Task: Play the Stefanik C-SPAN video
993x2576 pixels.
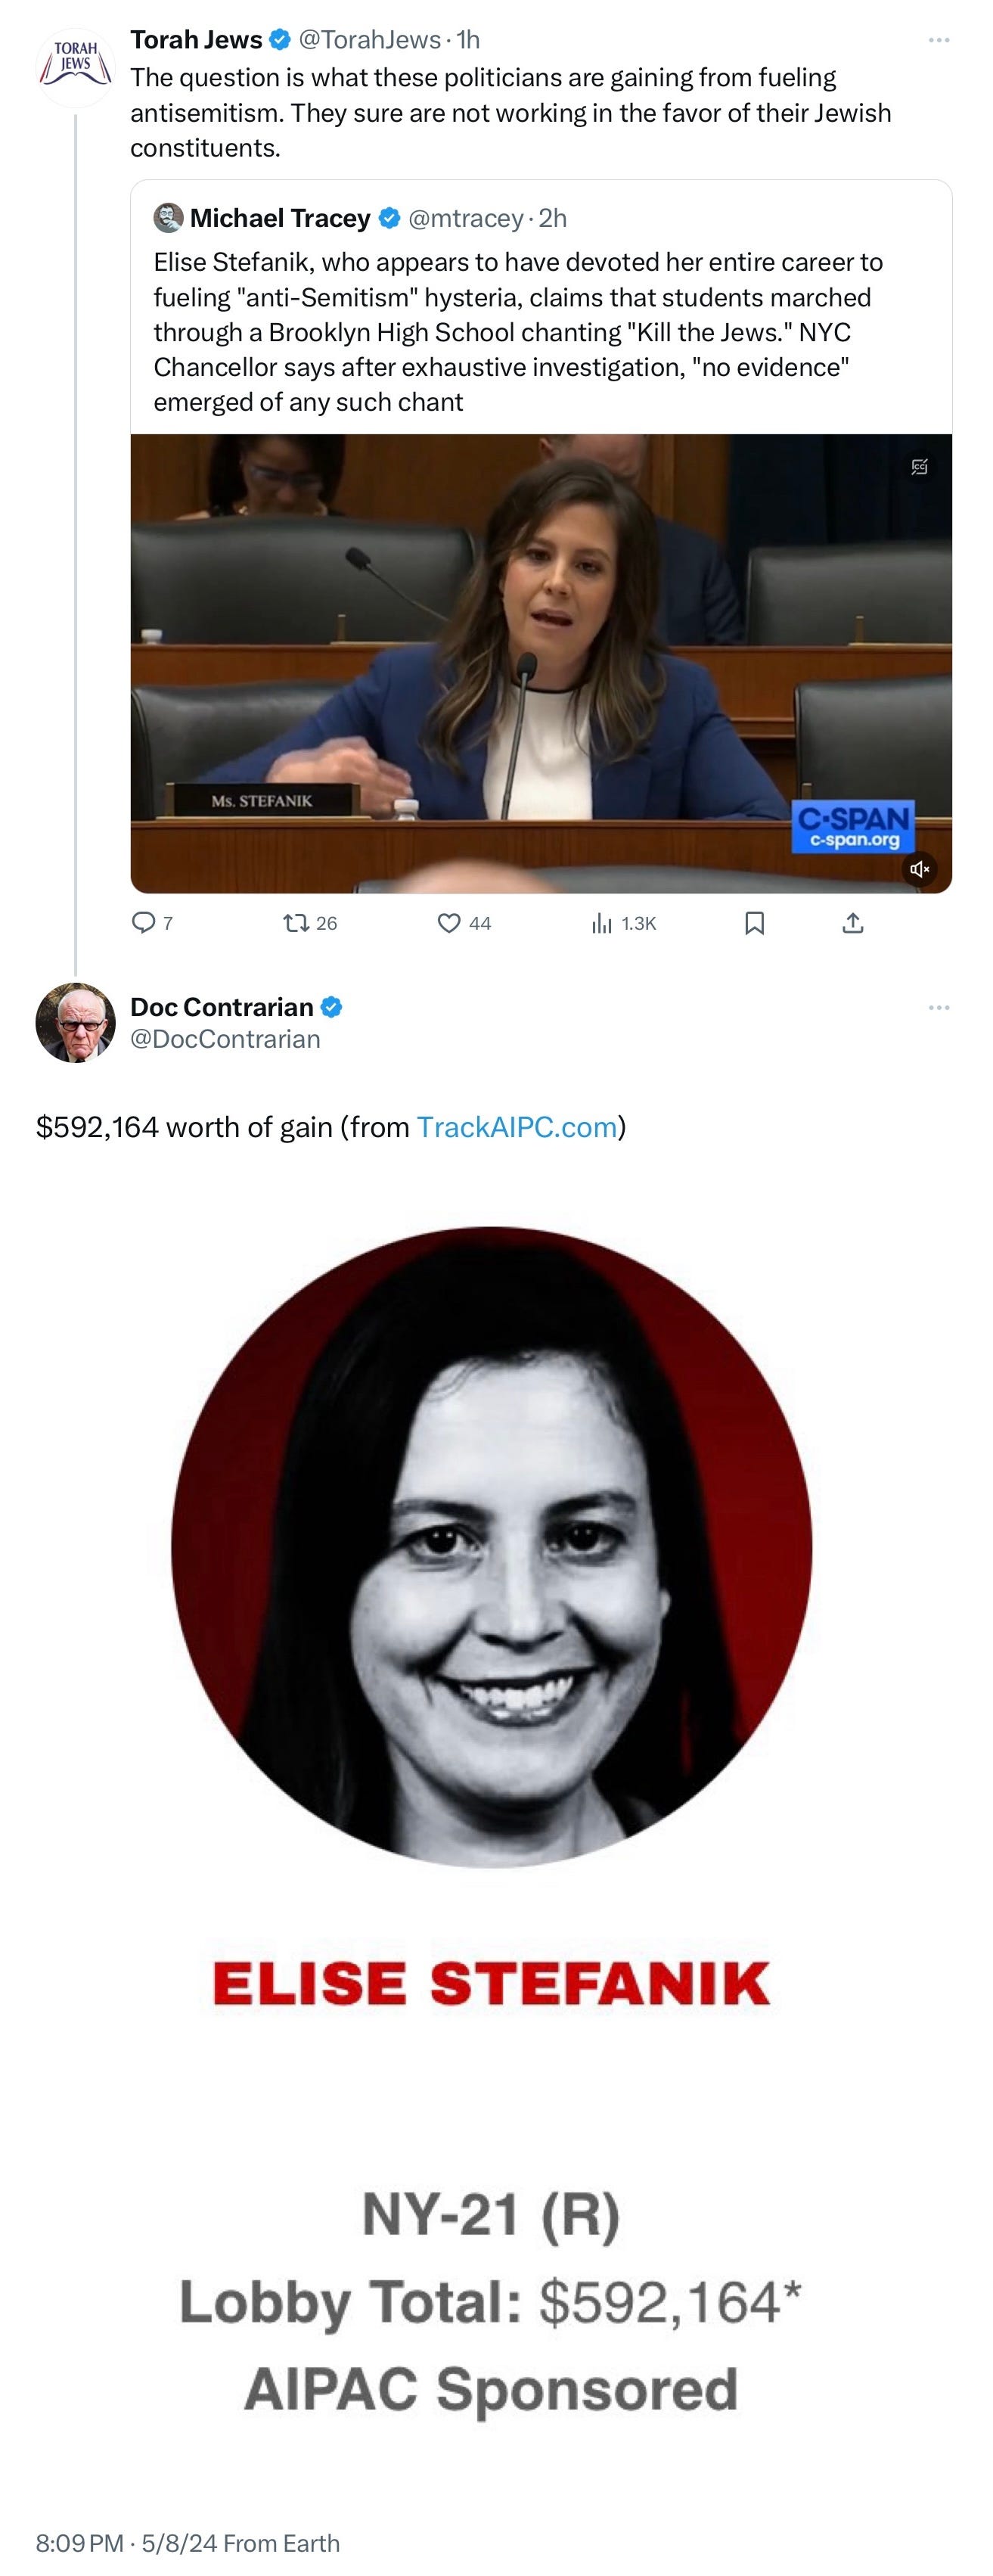Action: [541, 663]
